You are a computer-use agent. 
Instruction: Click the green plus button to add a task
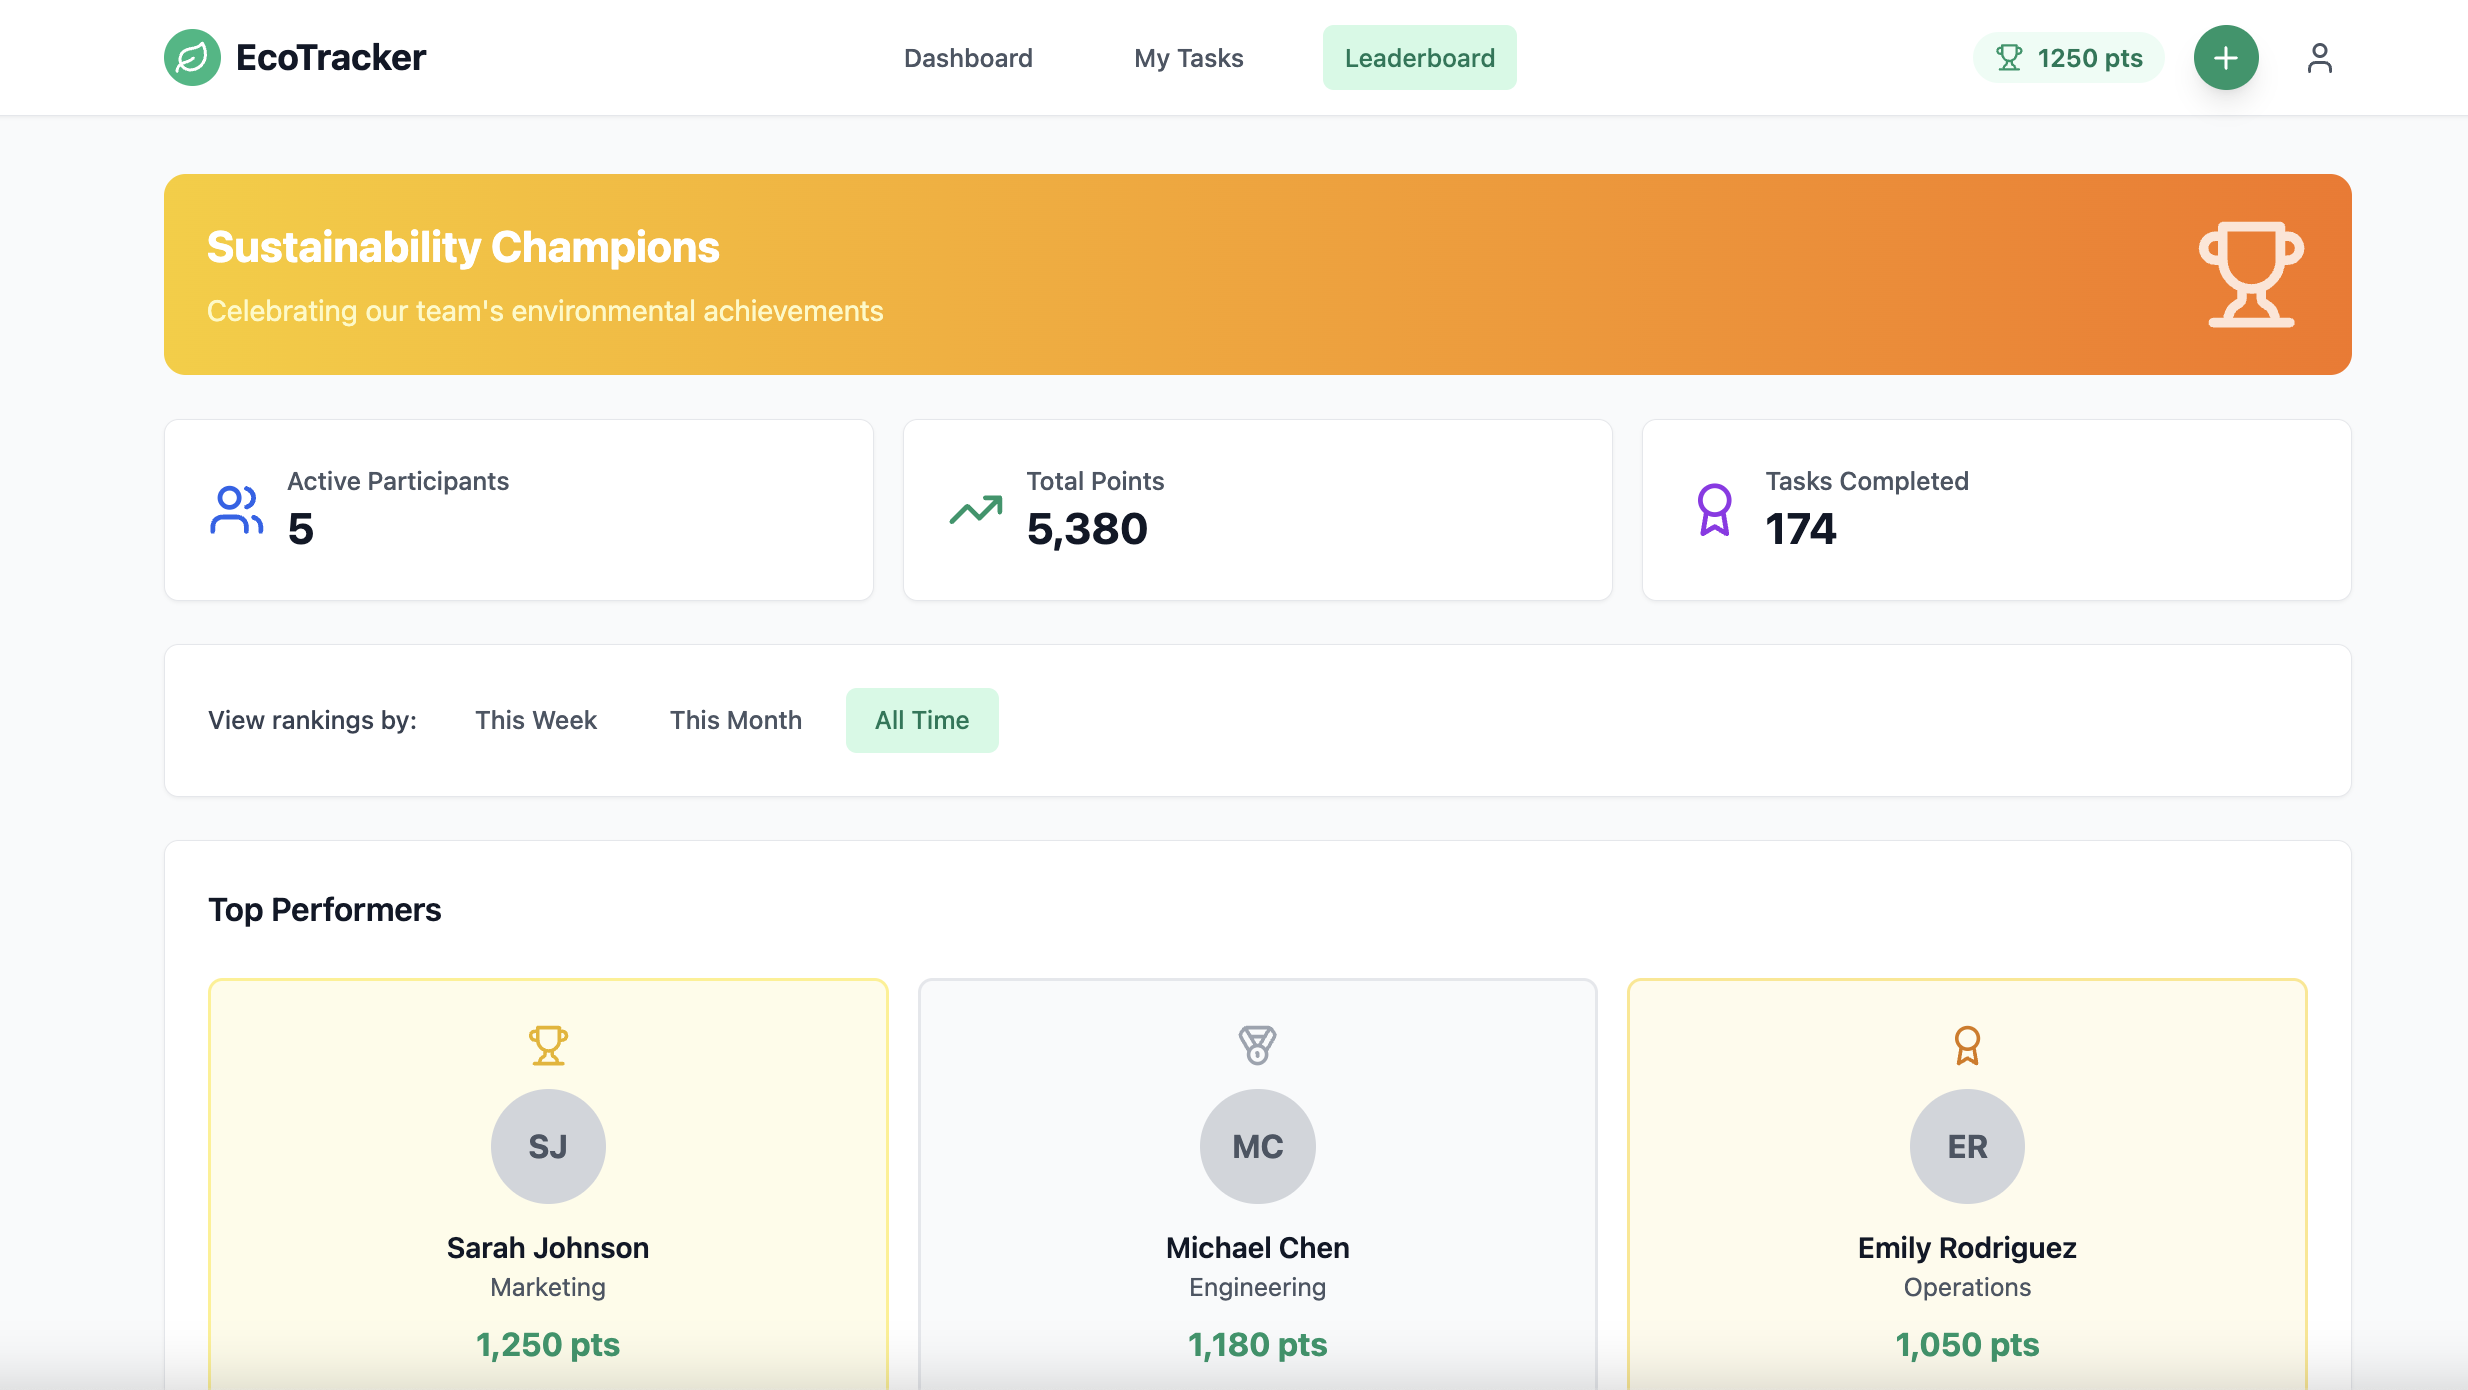tap(2226, 57)
